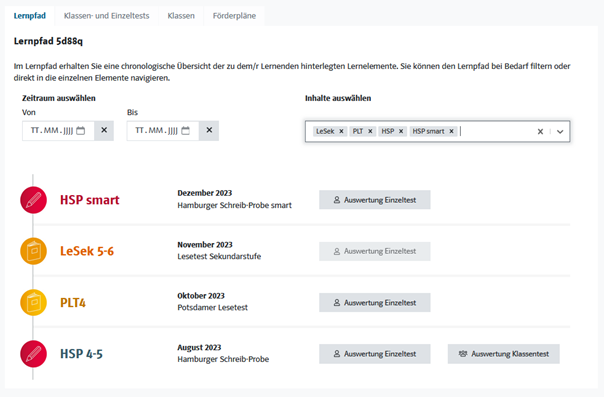
Task: Switch to Klassen- und Einzeltests tab
Action: point(106,16)
